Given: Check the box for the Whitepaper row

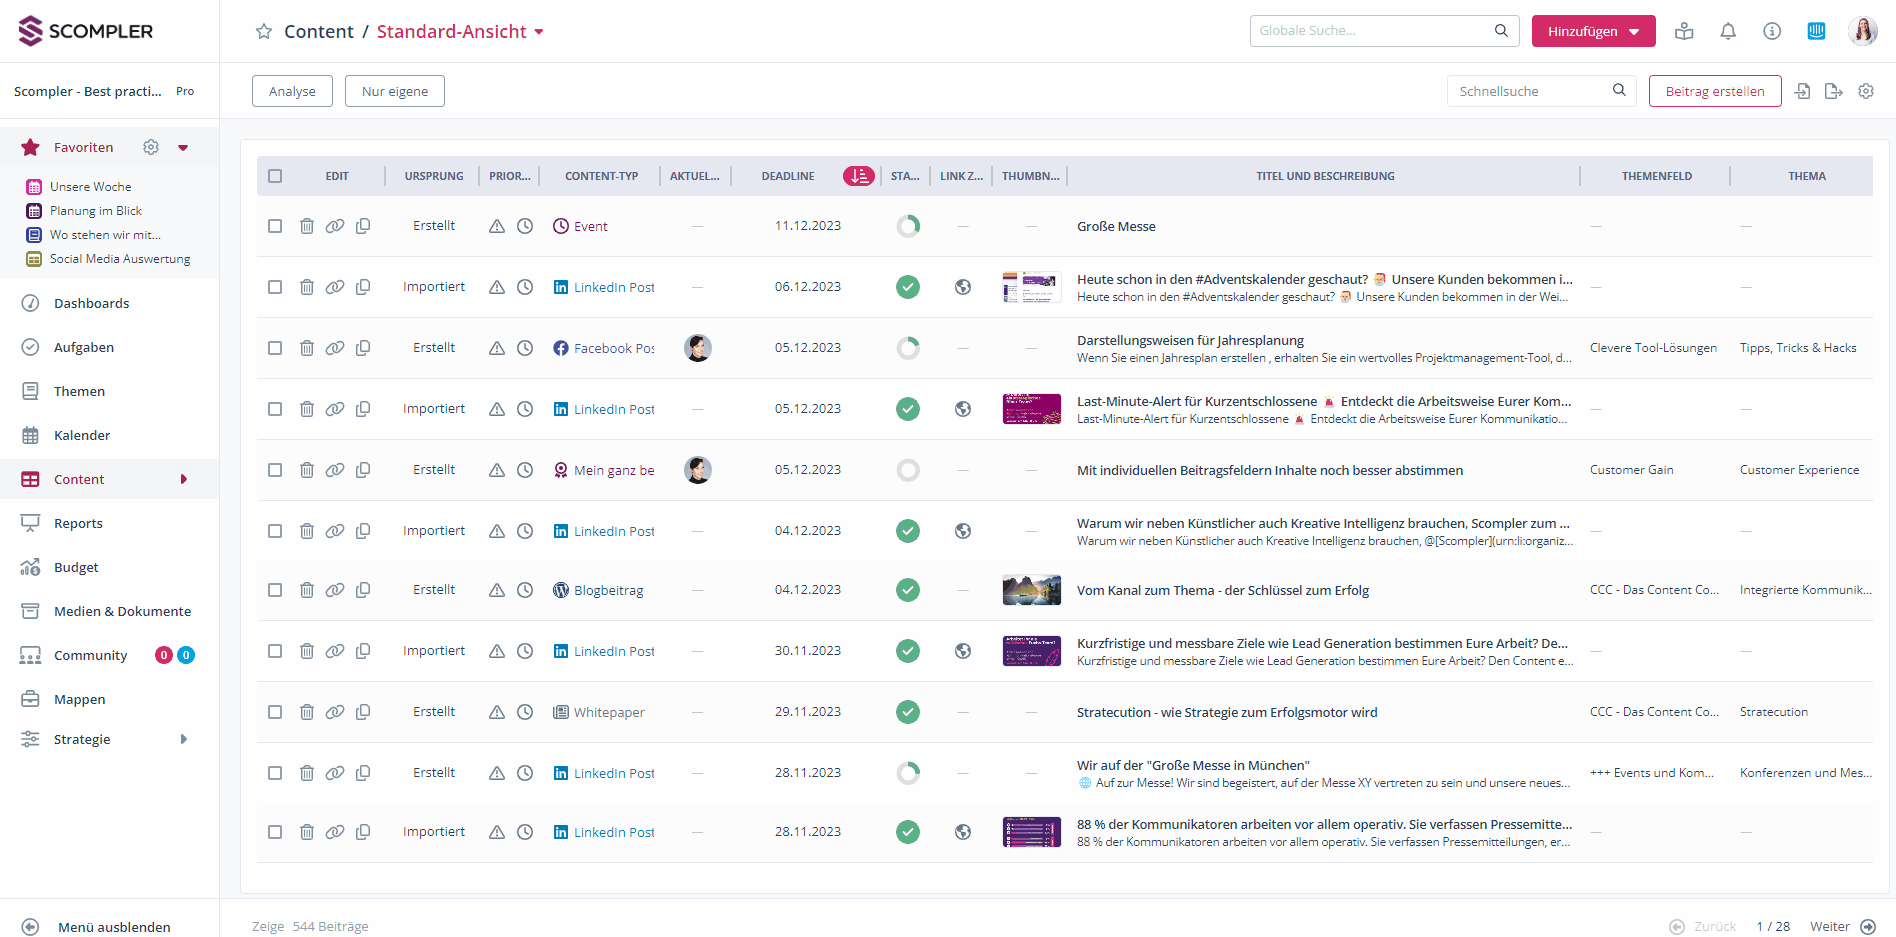Looking at the screenshot, I should pyautogui.click(x=275, y=712).
